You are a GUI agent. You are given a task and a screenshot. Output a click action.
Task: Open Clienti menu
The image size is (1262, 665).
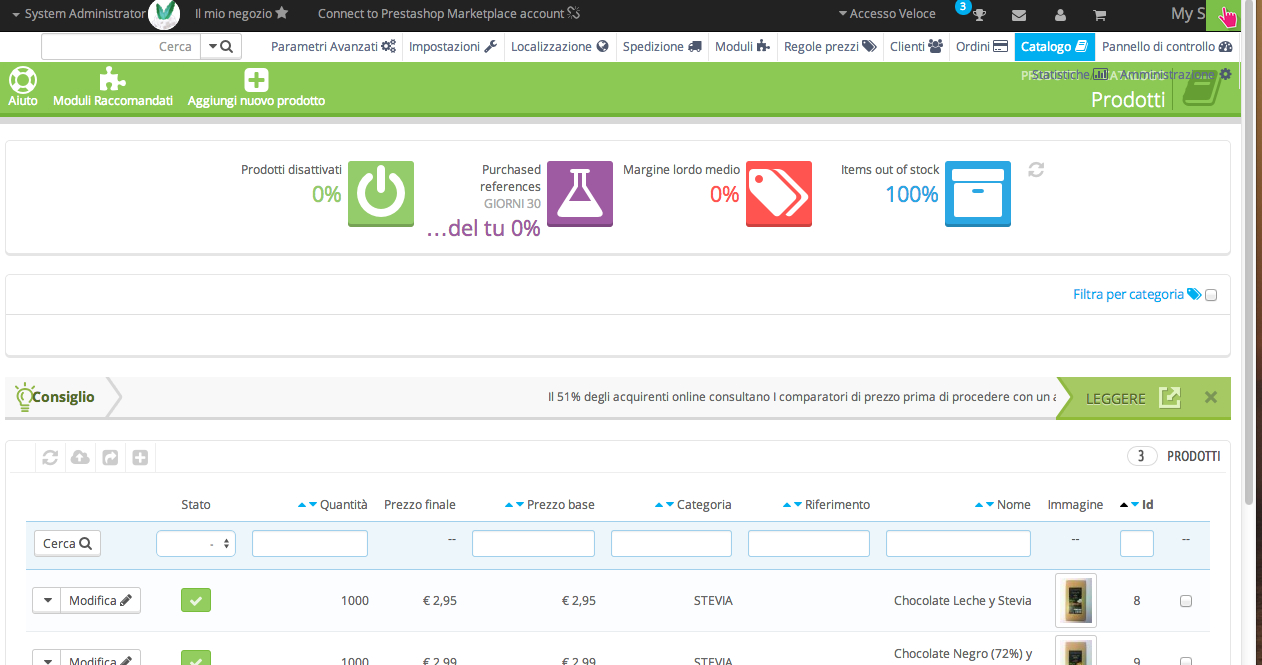pos(917,46)
